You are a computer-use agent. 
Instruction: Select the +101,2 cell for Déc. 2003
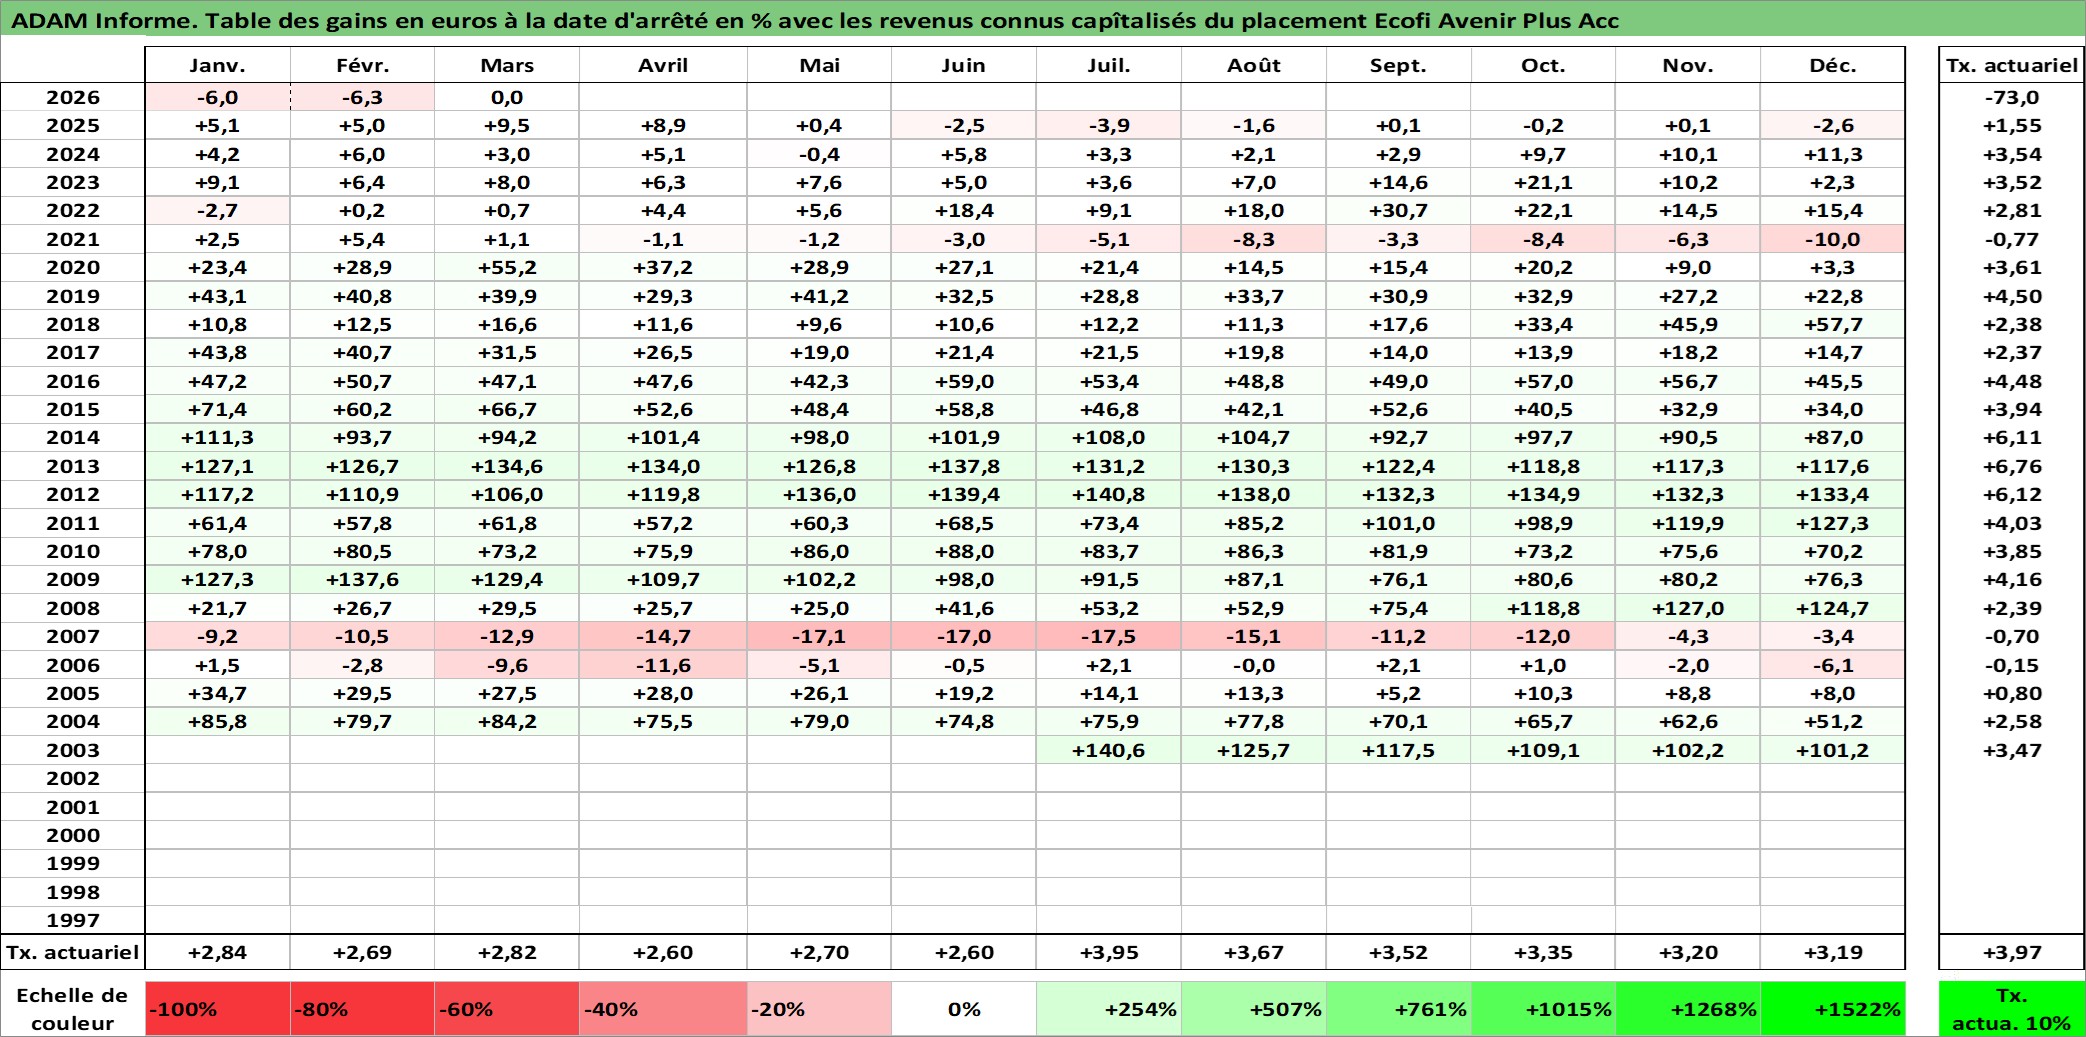1833,750
